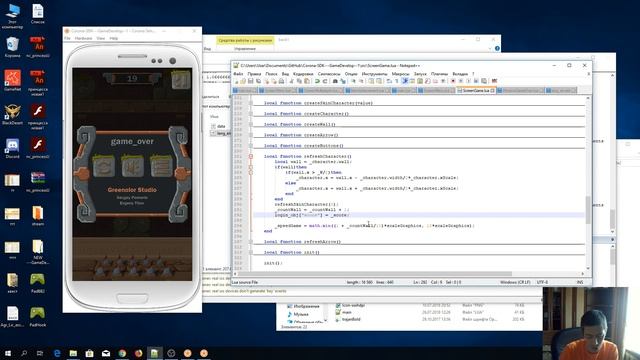Screen dimensions: 640x360
Task: Open the Синтаксисы menu in Notepad++
Action: pyautogui.click(x=329, y=74)
